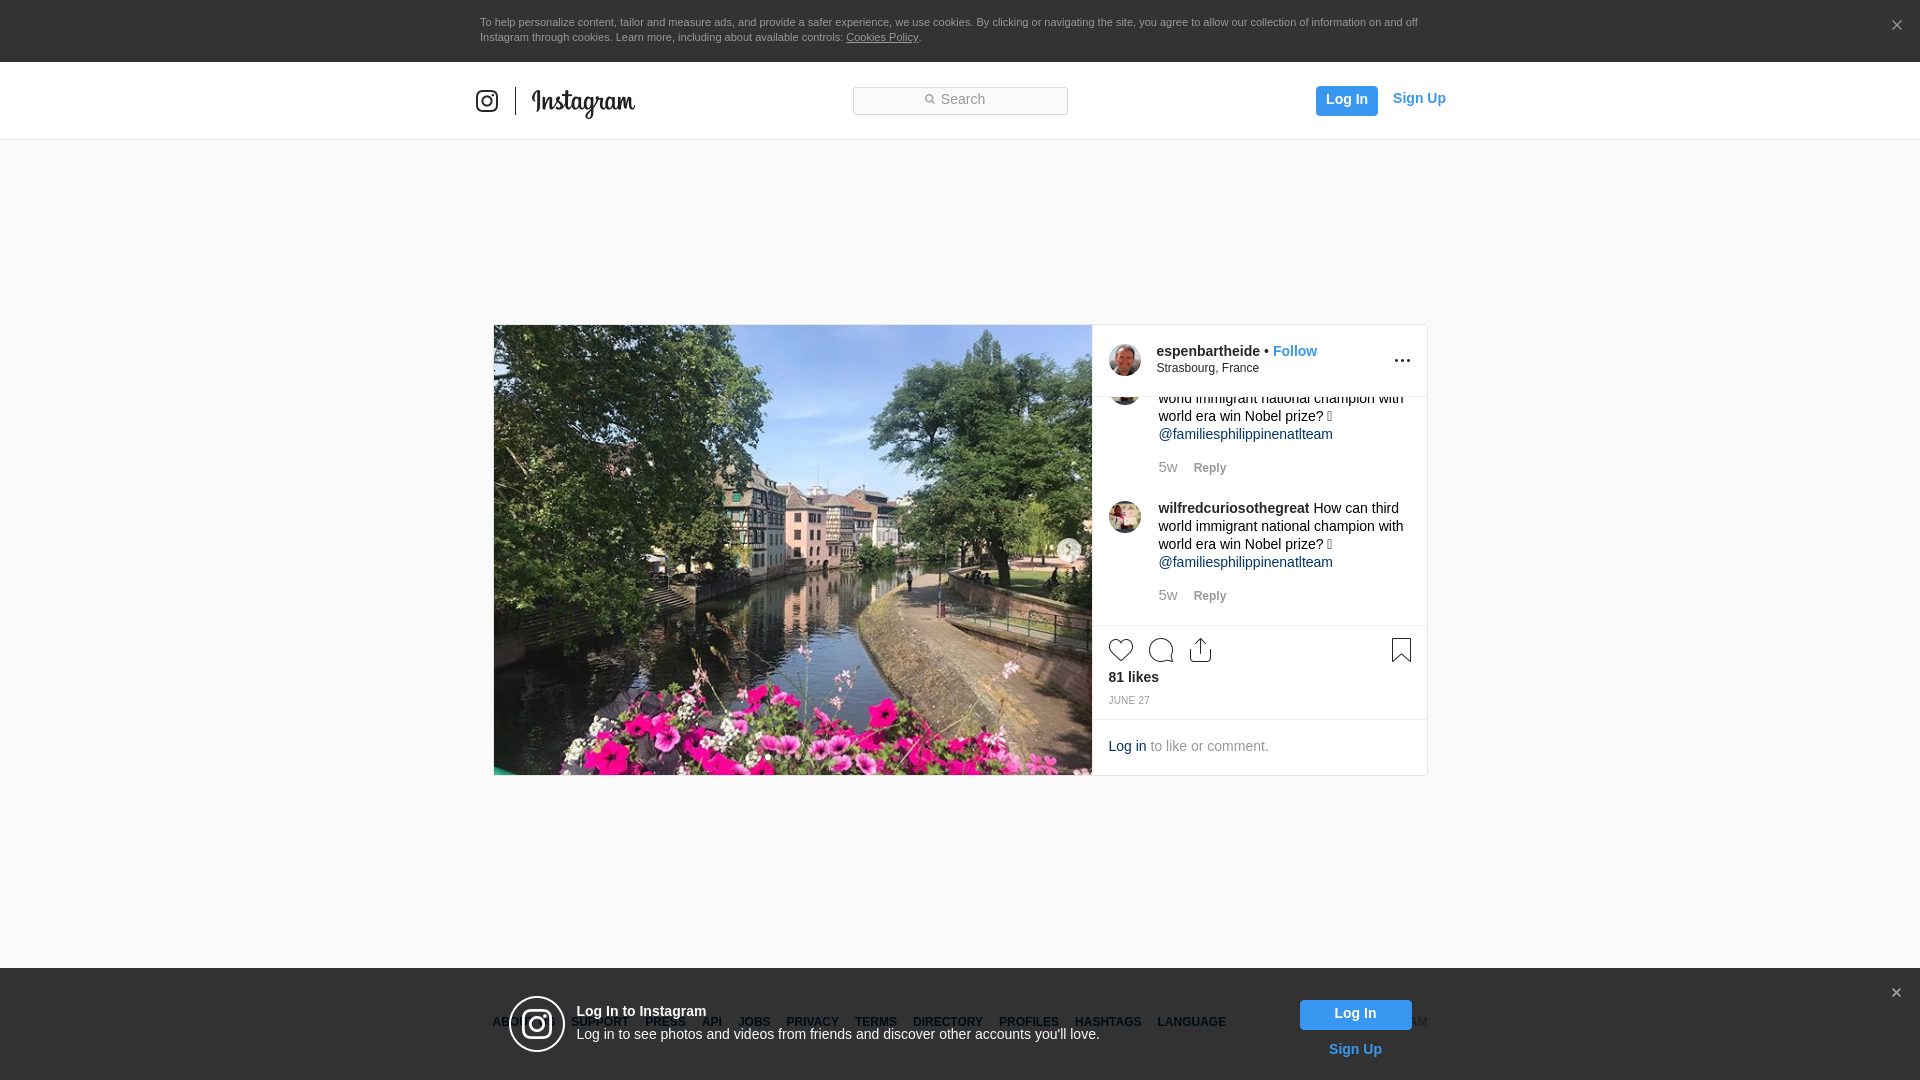Go to next photo in carousel
The height and width of the screenshot is (1080, 1920).
tap(1068, 550)
